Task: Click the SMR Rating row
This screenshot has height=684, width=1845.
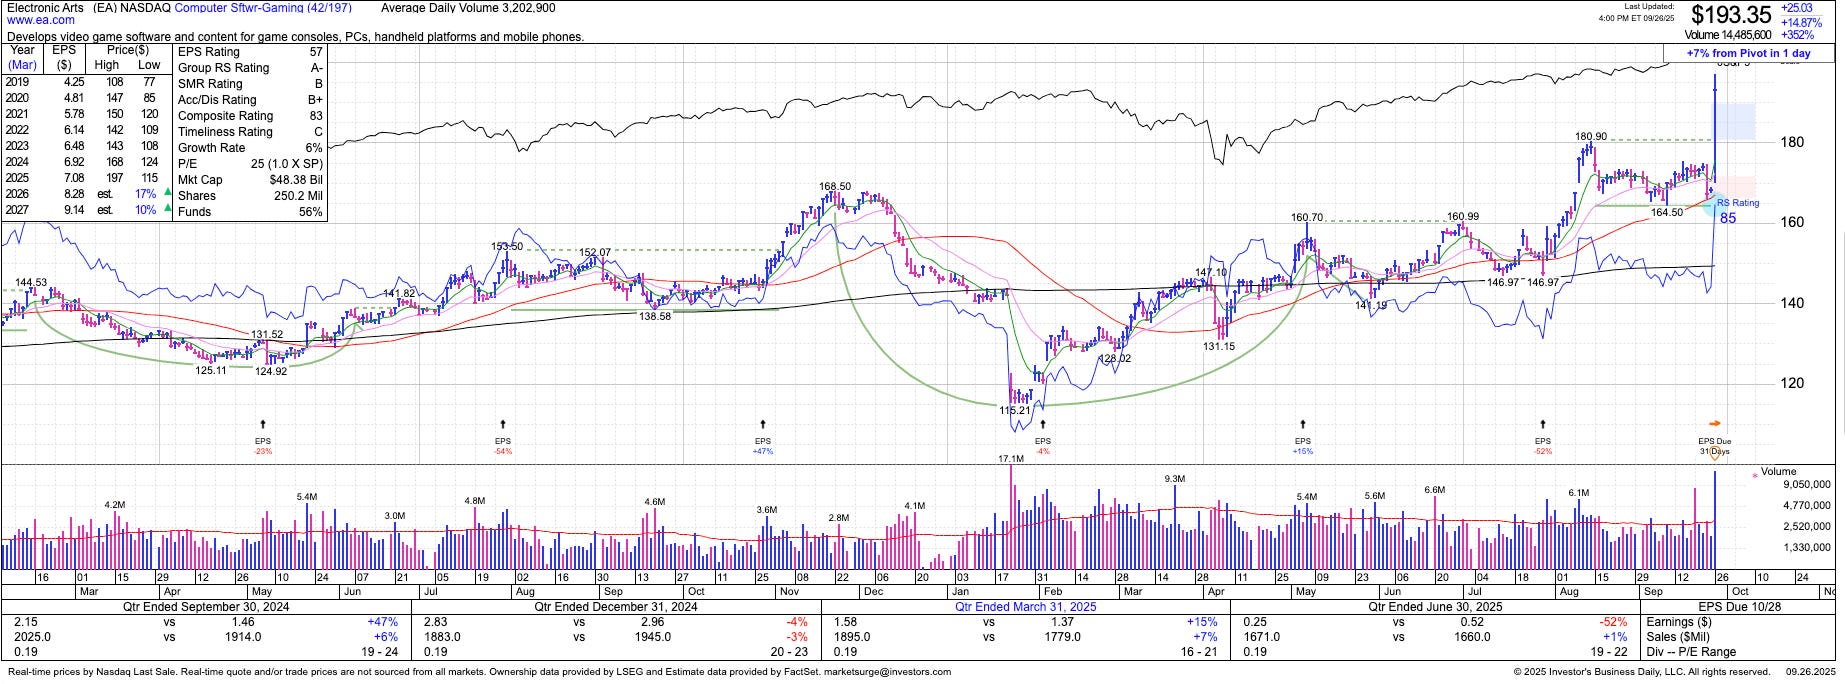Action: [x=250, y=84]
